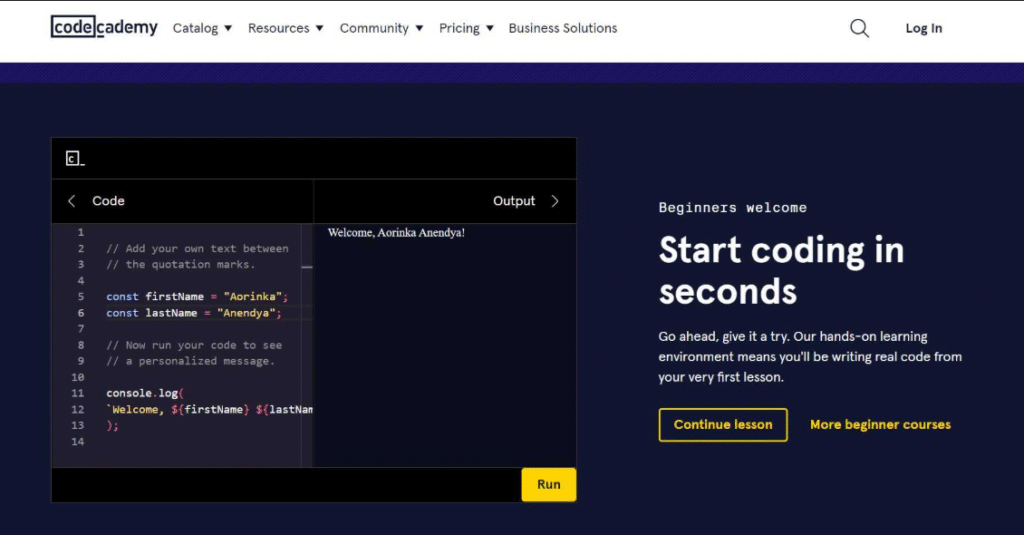Switch to the Code tab
Image resolution: width=1024 pixels, height=535 pixels.
tap(108, 201)
